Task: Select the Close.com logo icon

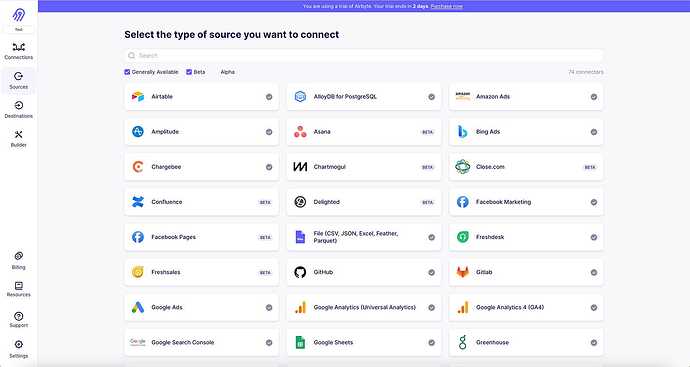Action: coord(462,167)
